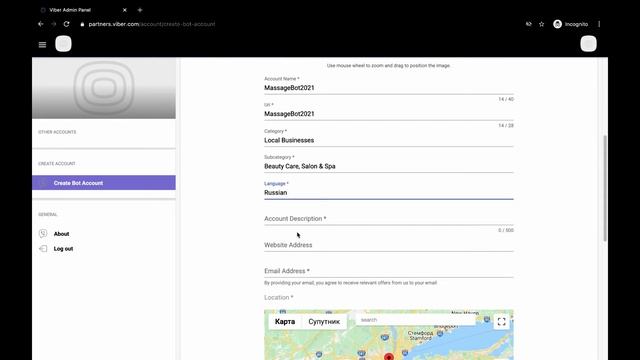The width and height of the screenshot is (640, 360).
Task: Expand map to fullscreen
Action: (x=502, y=322)
